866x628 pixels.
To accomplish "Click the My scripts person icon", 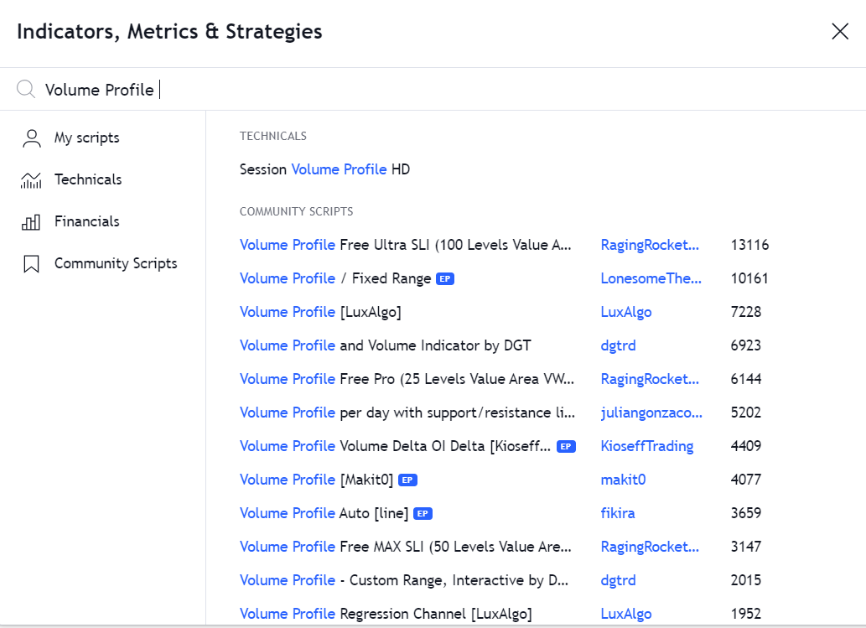I will click(31, 138).
